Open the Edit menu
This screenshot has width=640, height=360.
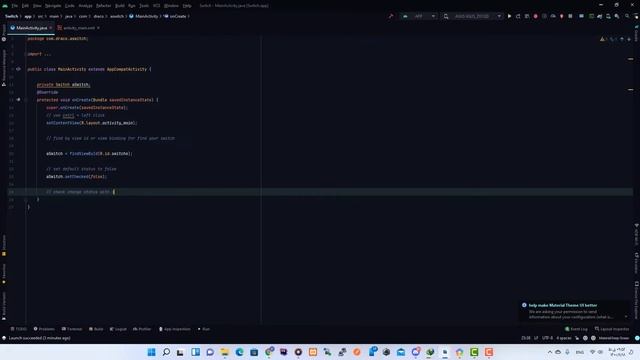pyautogui.click(x=25, y=6)
